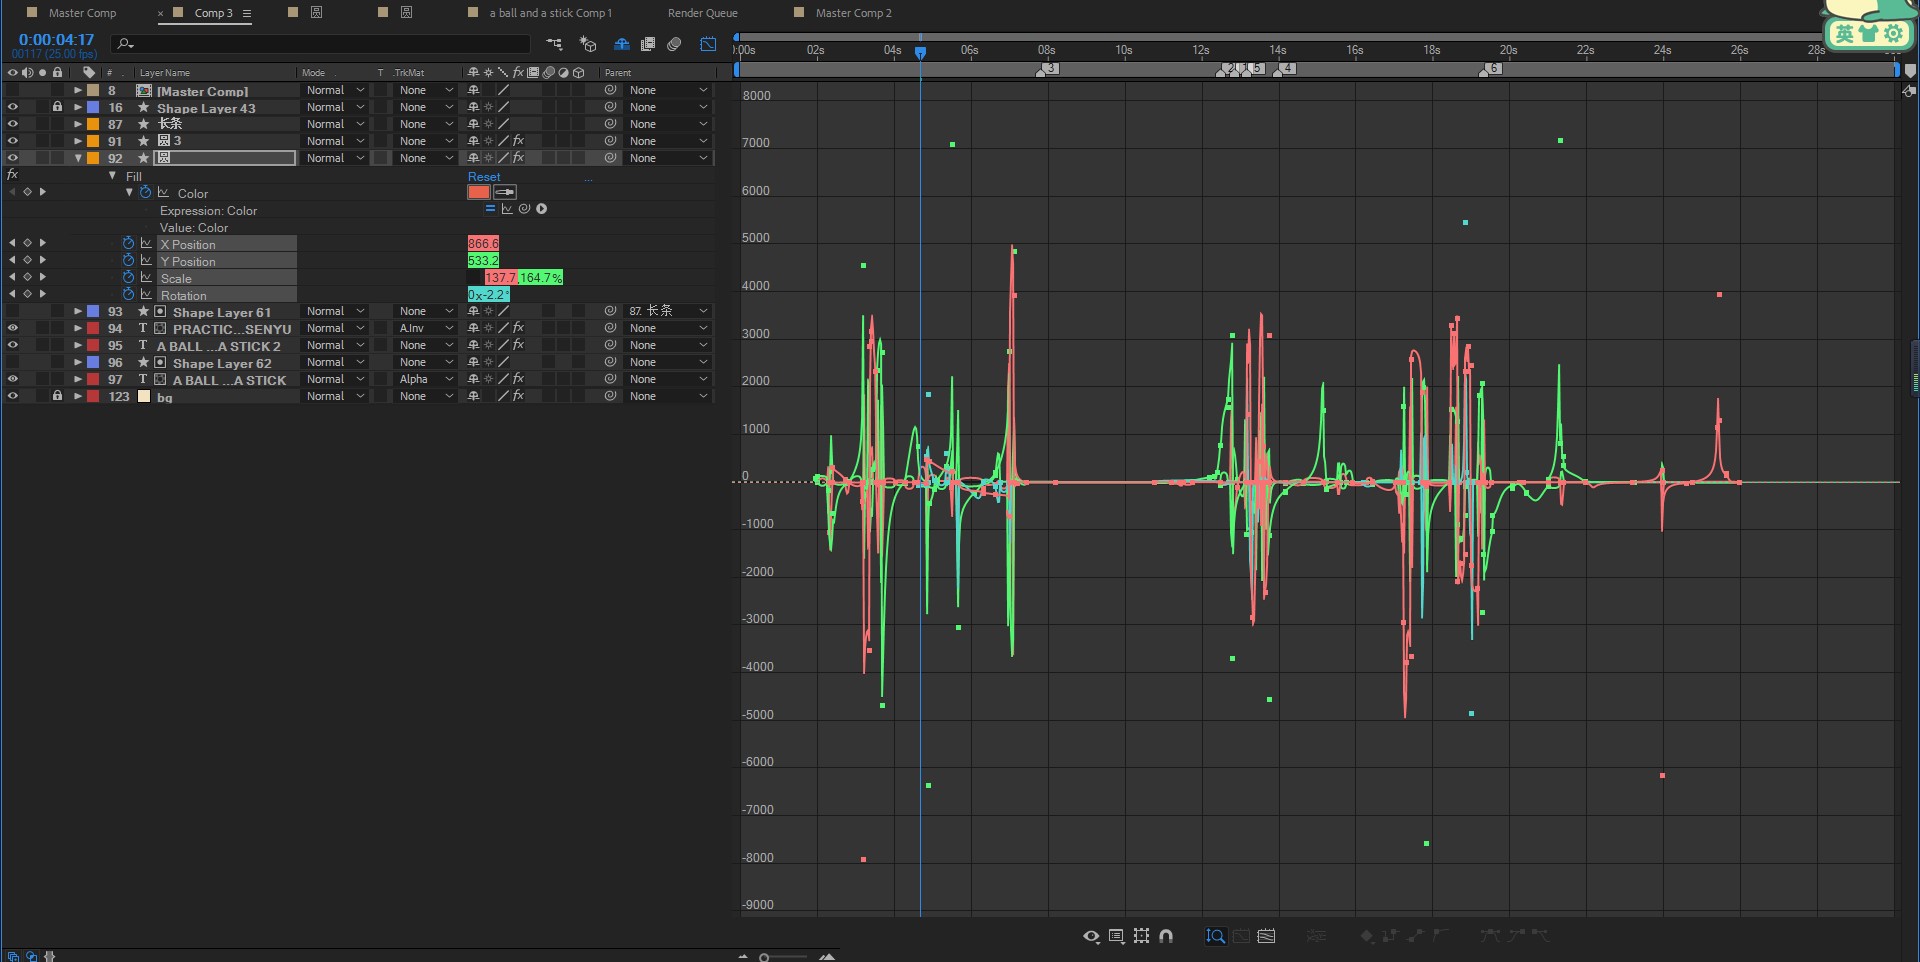Open parent dropdown for Shape Layer 61
This screenshot has height=962, width=1920.
pos(668,311)
